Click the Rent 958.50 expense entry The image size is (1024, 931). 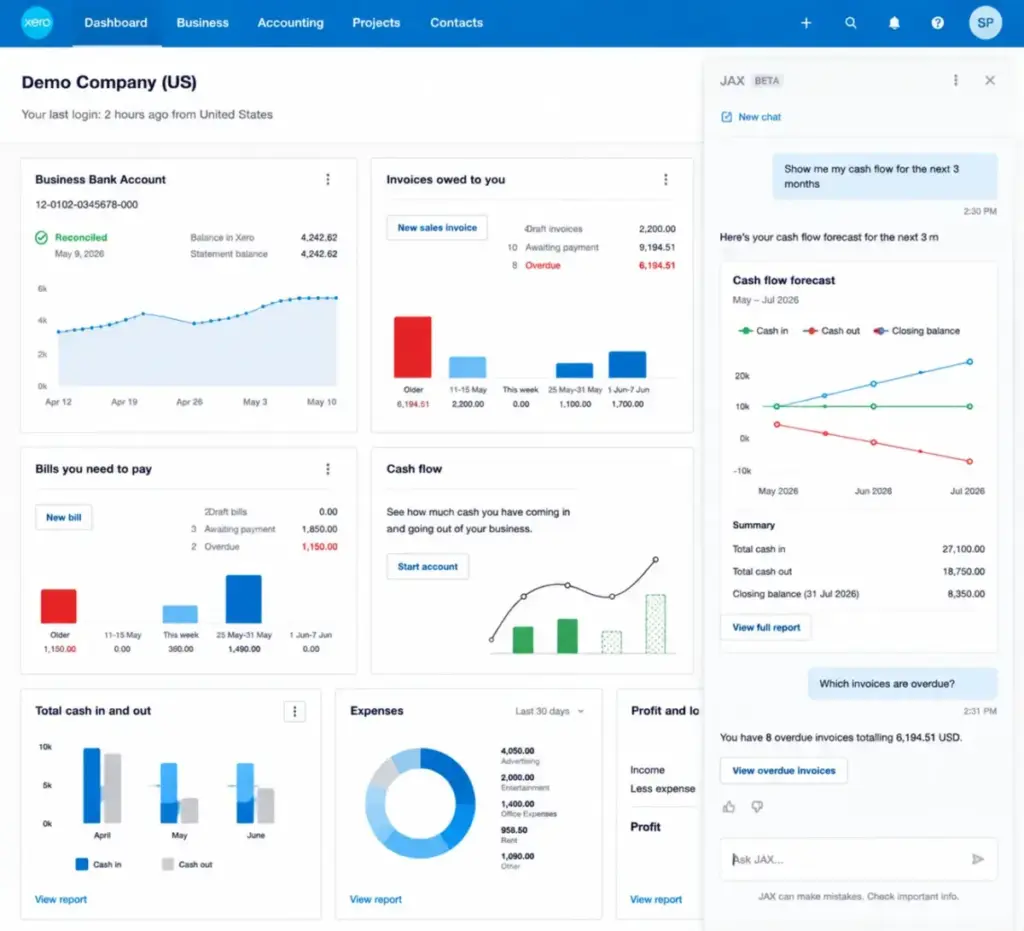click(514, 834)
